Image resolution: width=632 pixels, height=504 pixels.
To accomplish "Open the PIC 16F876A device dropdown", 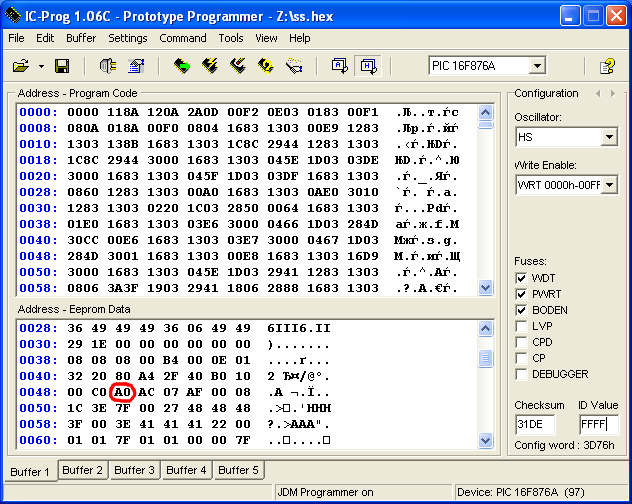I will (x=537, y=66).
